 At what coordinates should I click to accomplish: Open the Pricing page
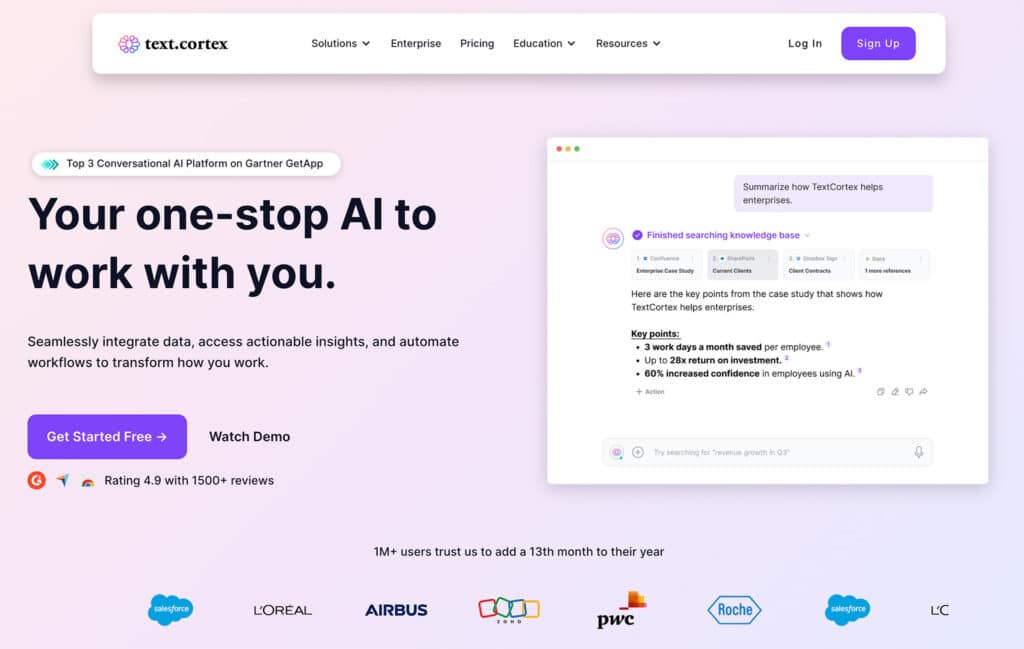[477, 44]
